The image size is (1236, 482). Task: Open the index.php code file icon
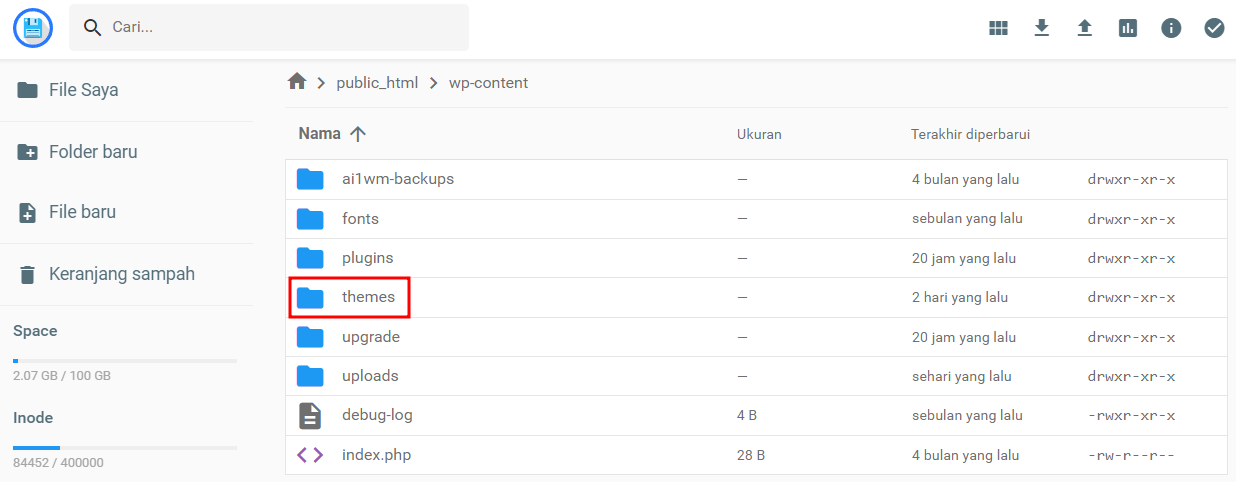click(x=310, y=455)
